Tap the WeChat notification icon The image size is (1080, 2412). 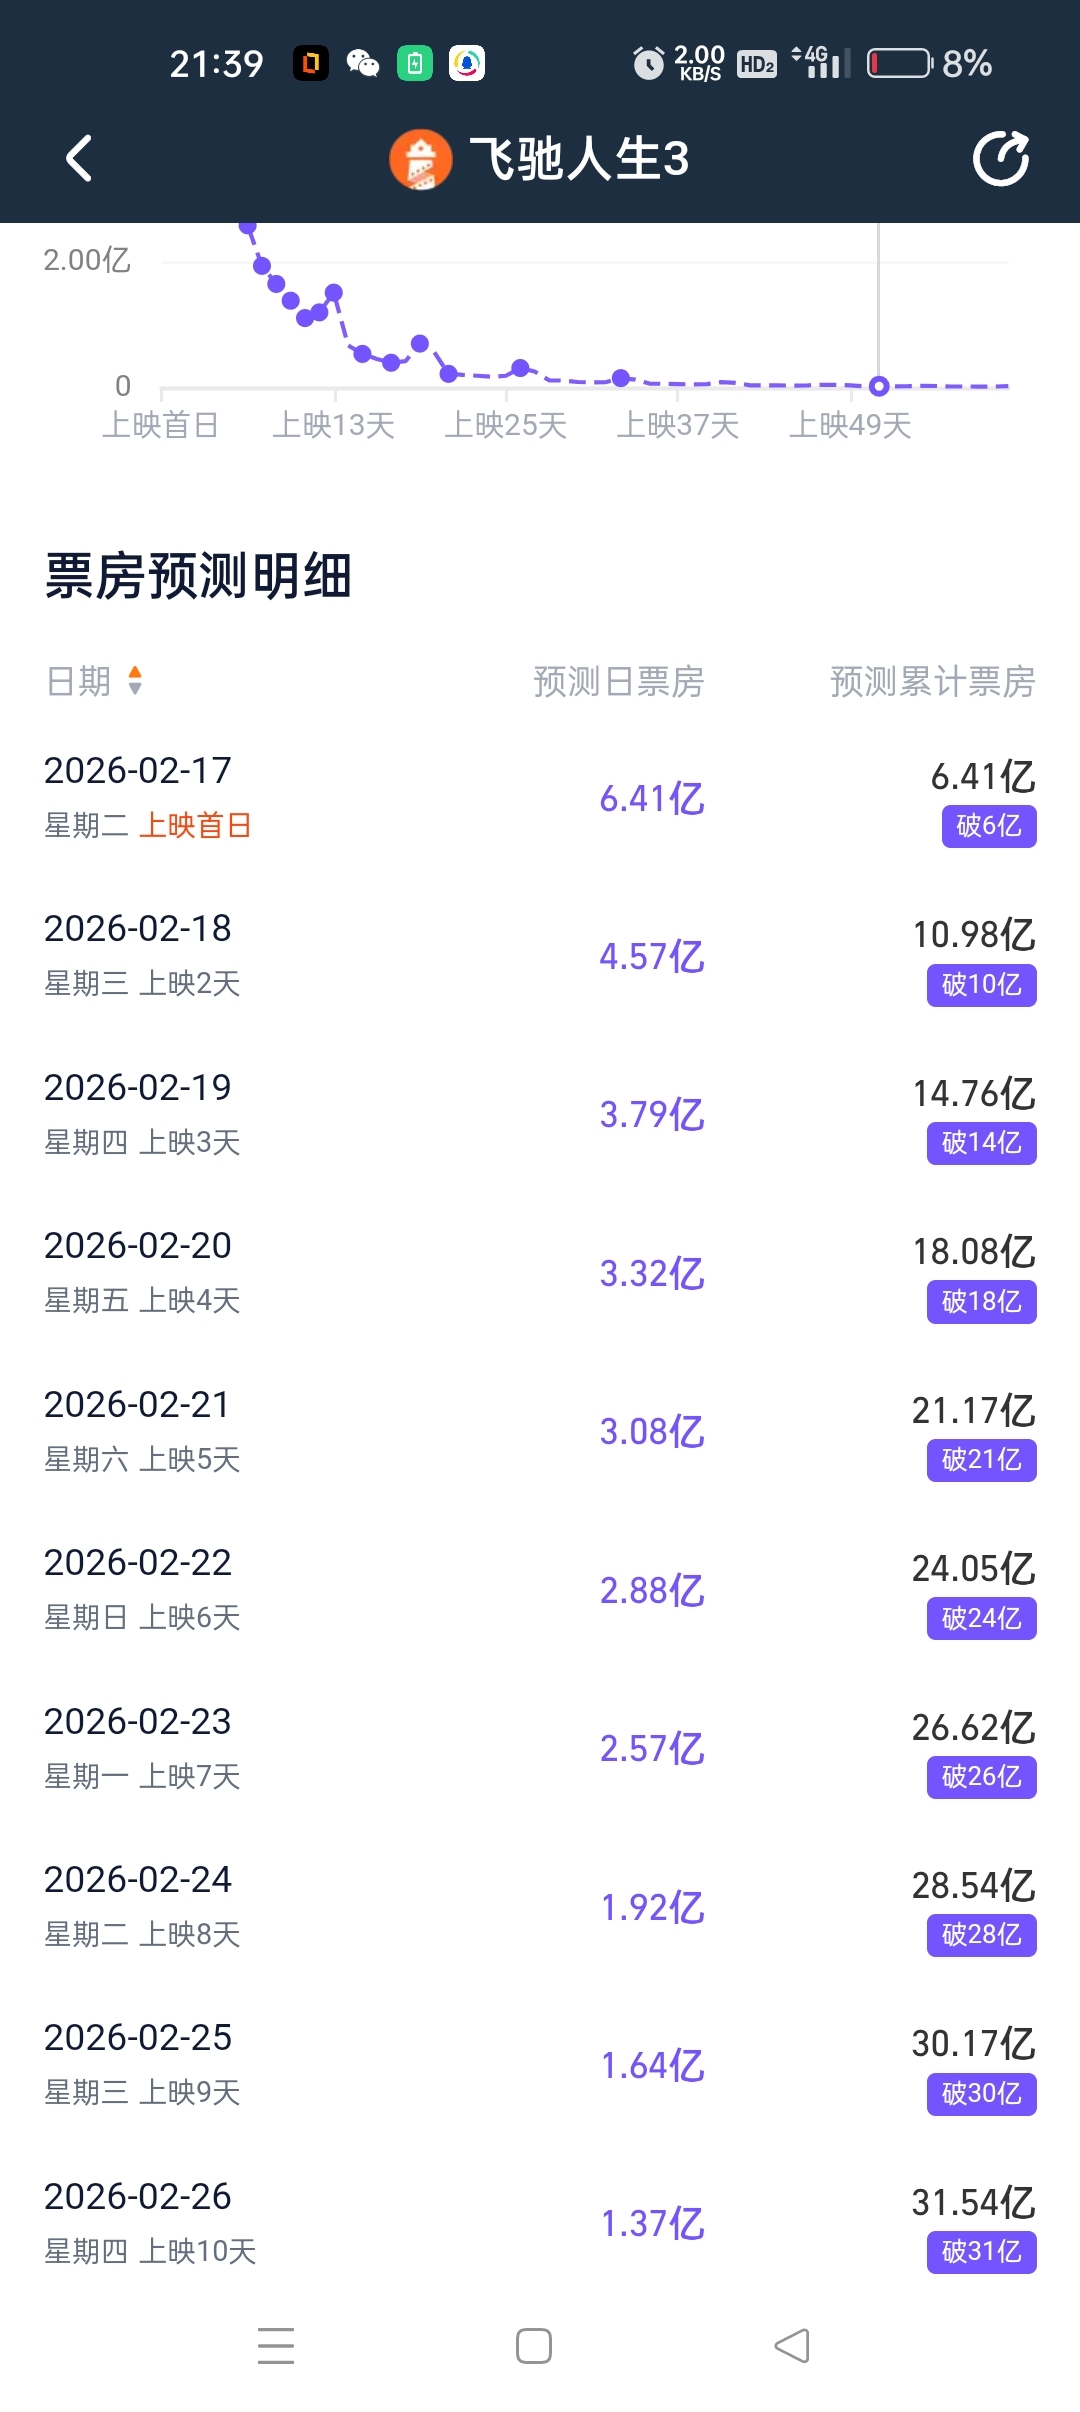coord(363,64)
